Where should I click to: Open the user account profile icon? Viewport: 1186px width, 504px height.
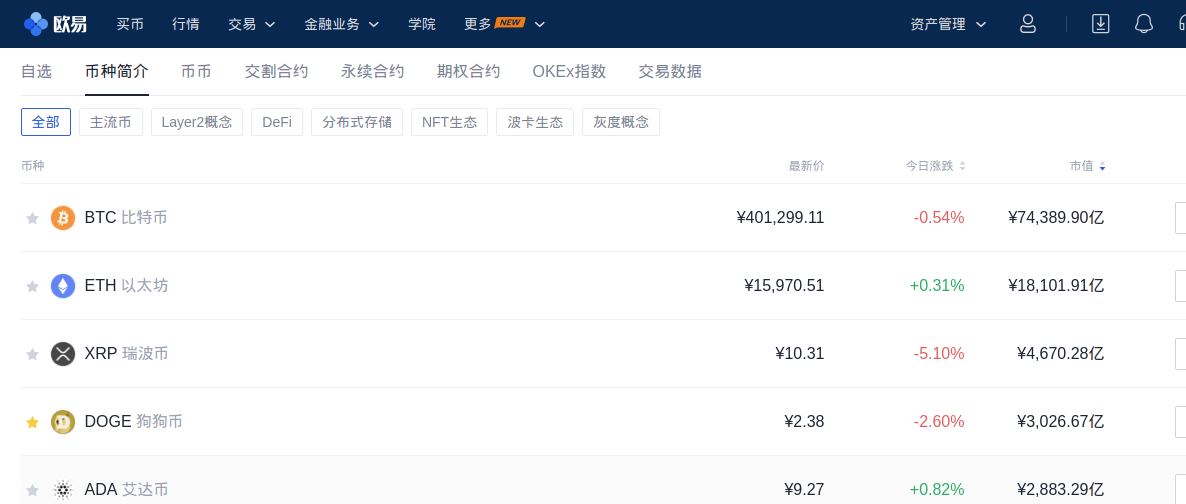pos(1027,23)
